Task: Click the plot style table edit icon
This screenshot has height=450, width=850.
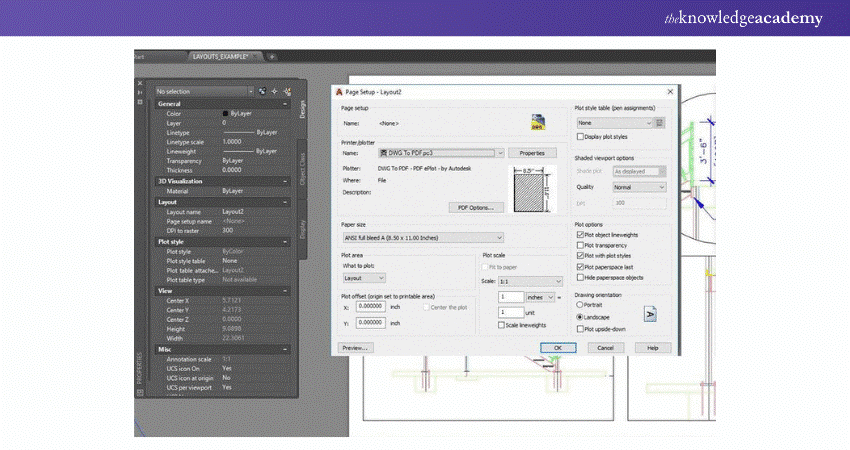Action: click(659, 123)
